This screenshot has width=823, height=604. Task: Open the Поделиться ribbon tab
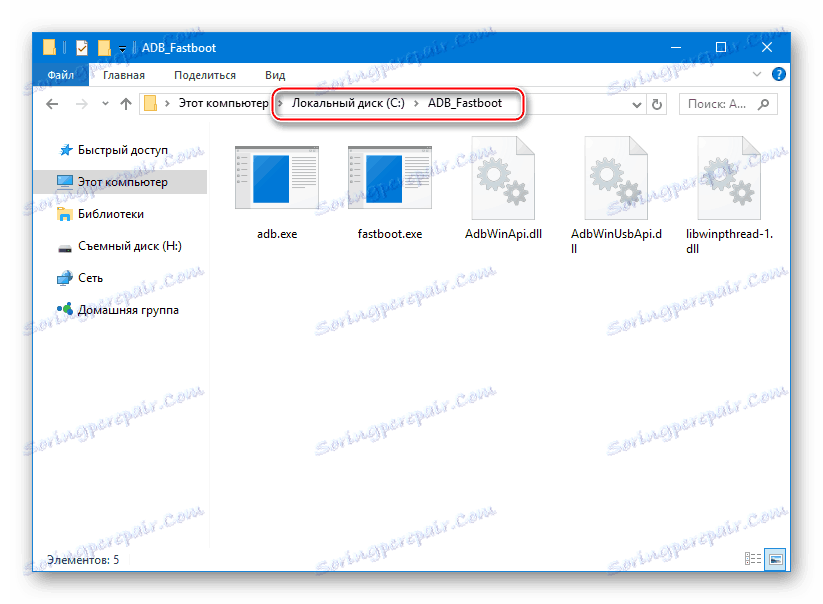point(205,75)
